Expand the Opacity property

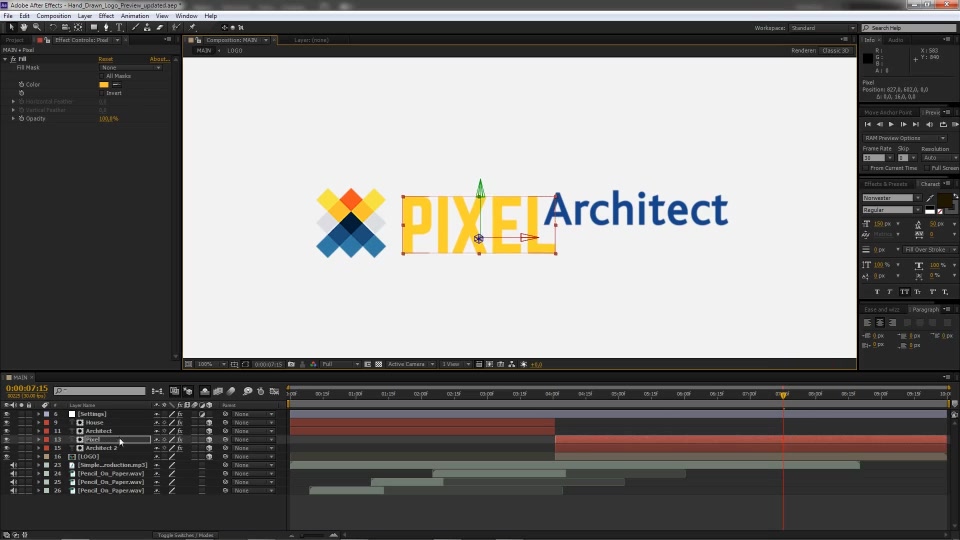pyautogui.click(x=13, y=119)
